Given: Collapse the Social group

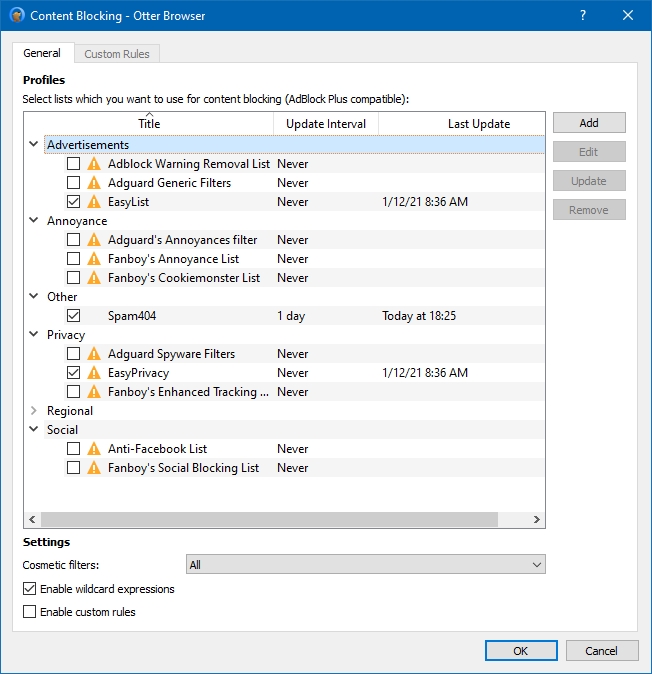Looking at the screenshot, I should click(x=34, y=429).
